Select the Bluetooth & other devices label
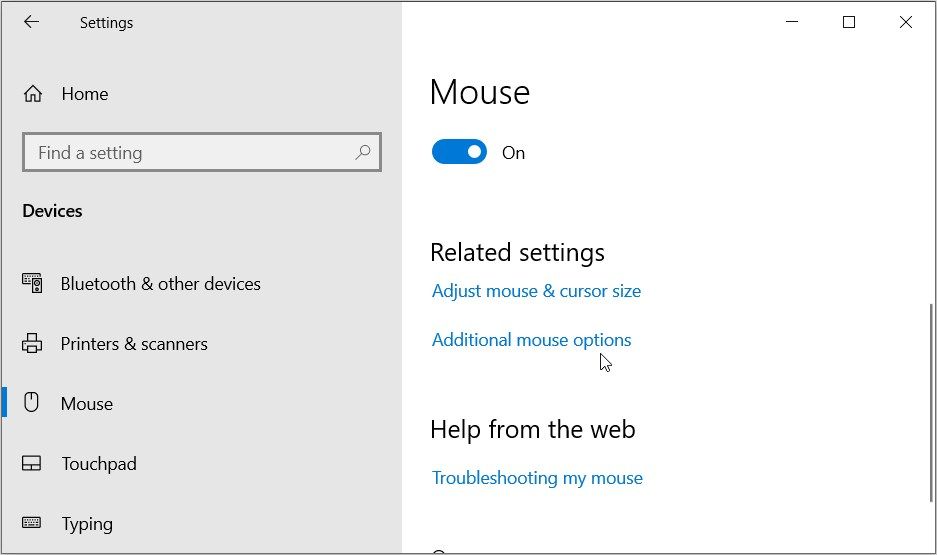The height and width of the screenshot is (555, 937). [160, 284]
